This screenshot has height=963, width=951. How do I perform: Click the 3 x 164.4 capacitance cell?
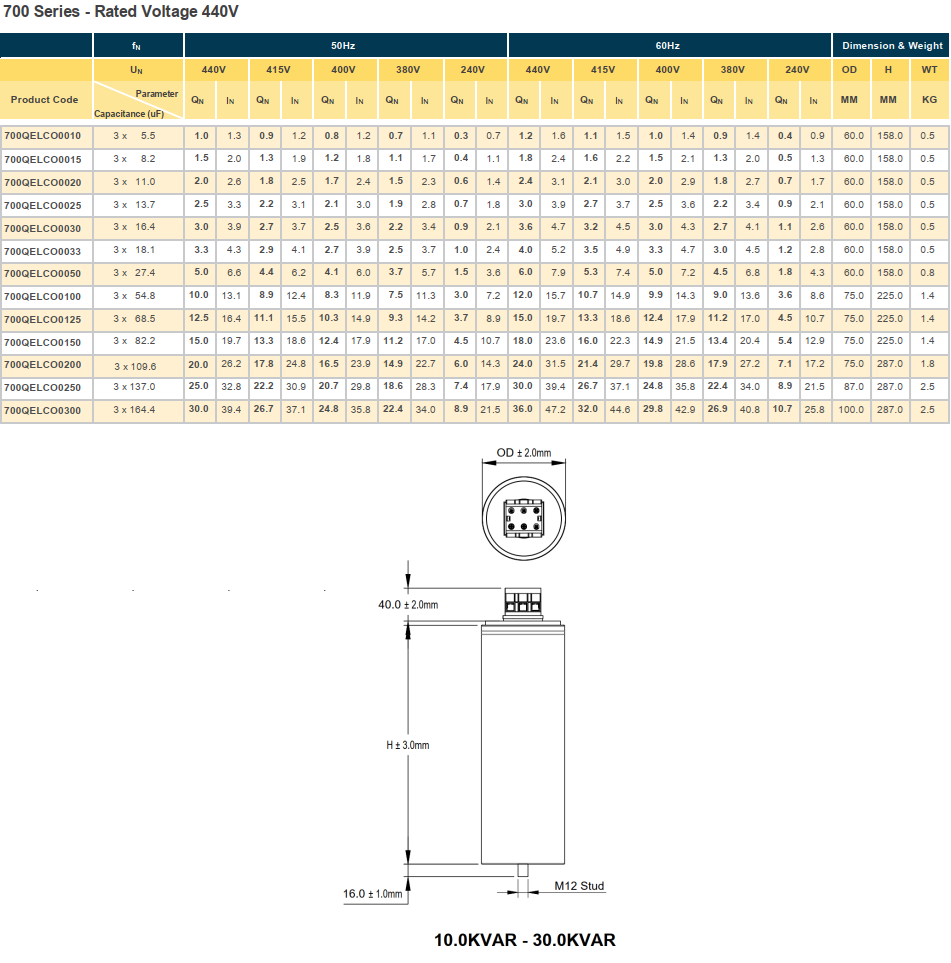coord(134,411)
